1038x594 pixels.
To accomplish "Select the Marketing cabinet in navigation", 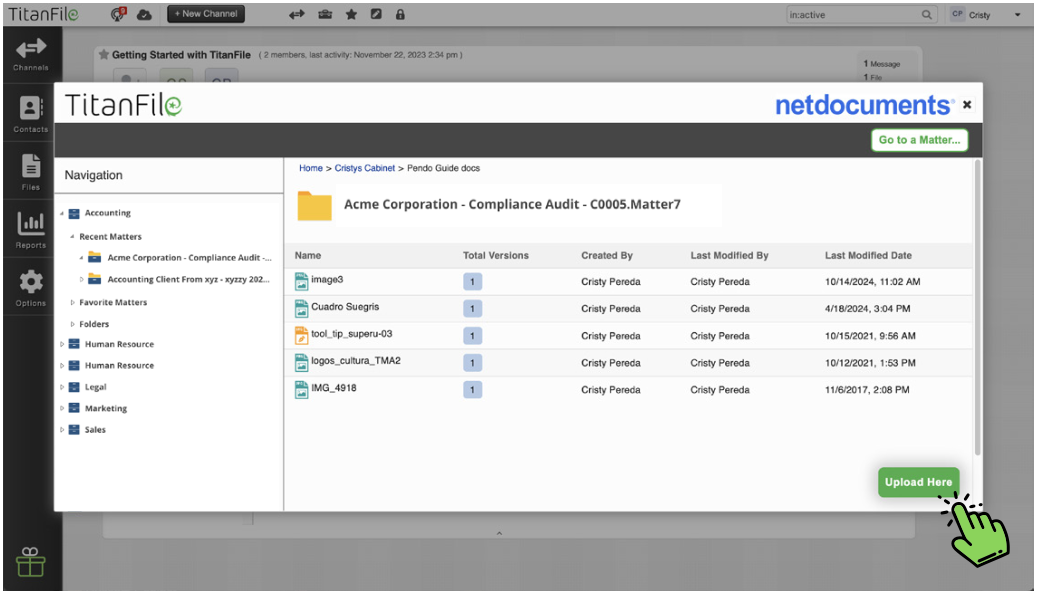I will (x=105, y=409).
